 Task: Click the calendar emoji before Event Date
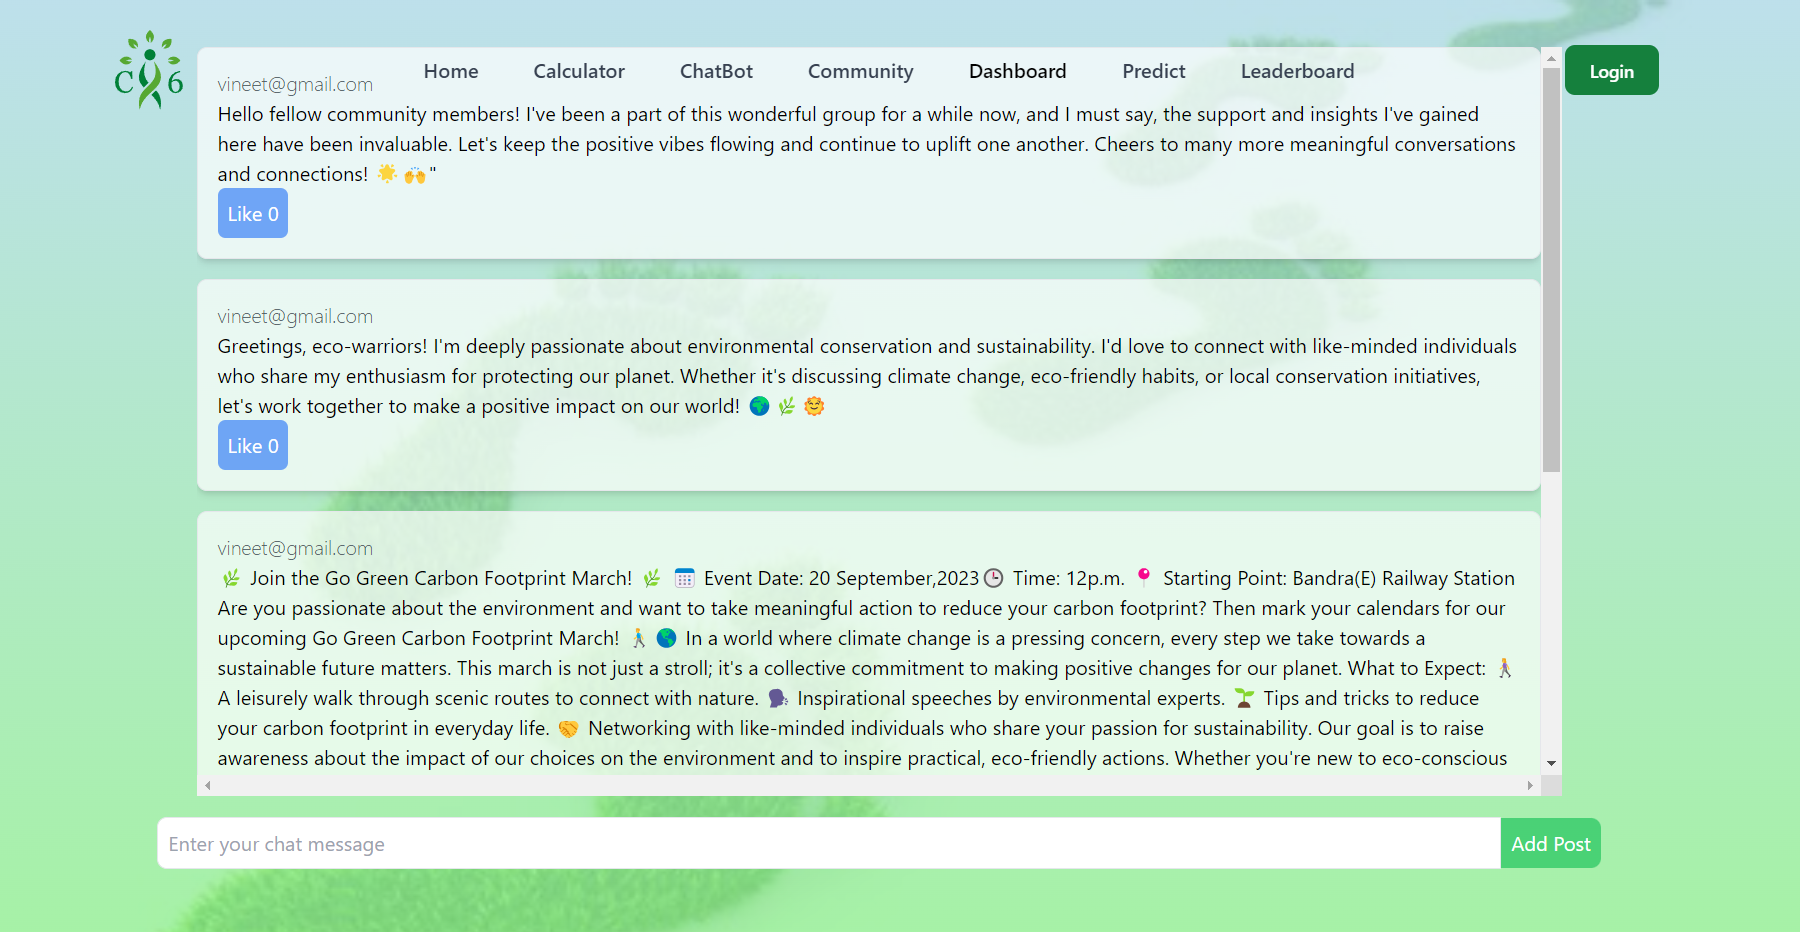pyautogui.click(x=685, y=578)
